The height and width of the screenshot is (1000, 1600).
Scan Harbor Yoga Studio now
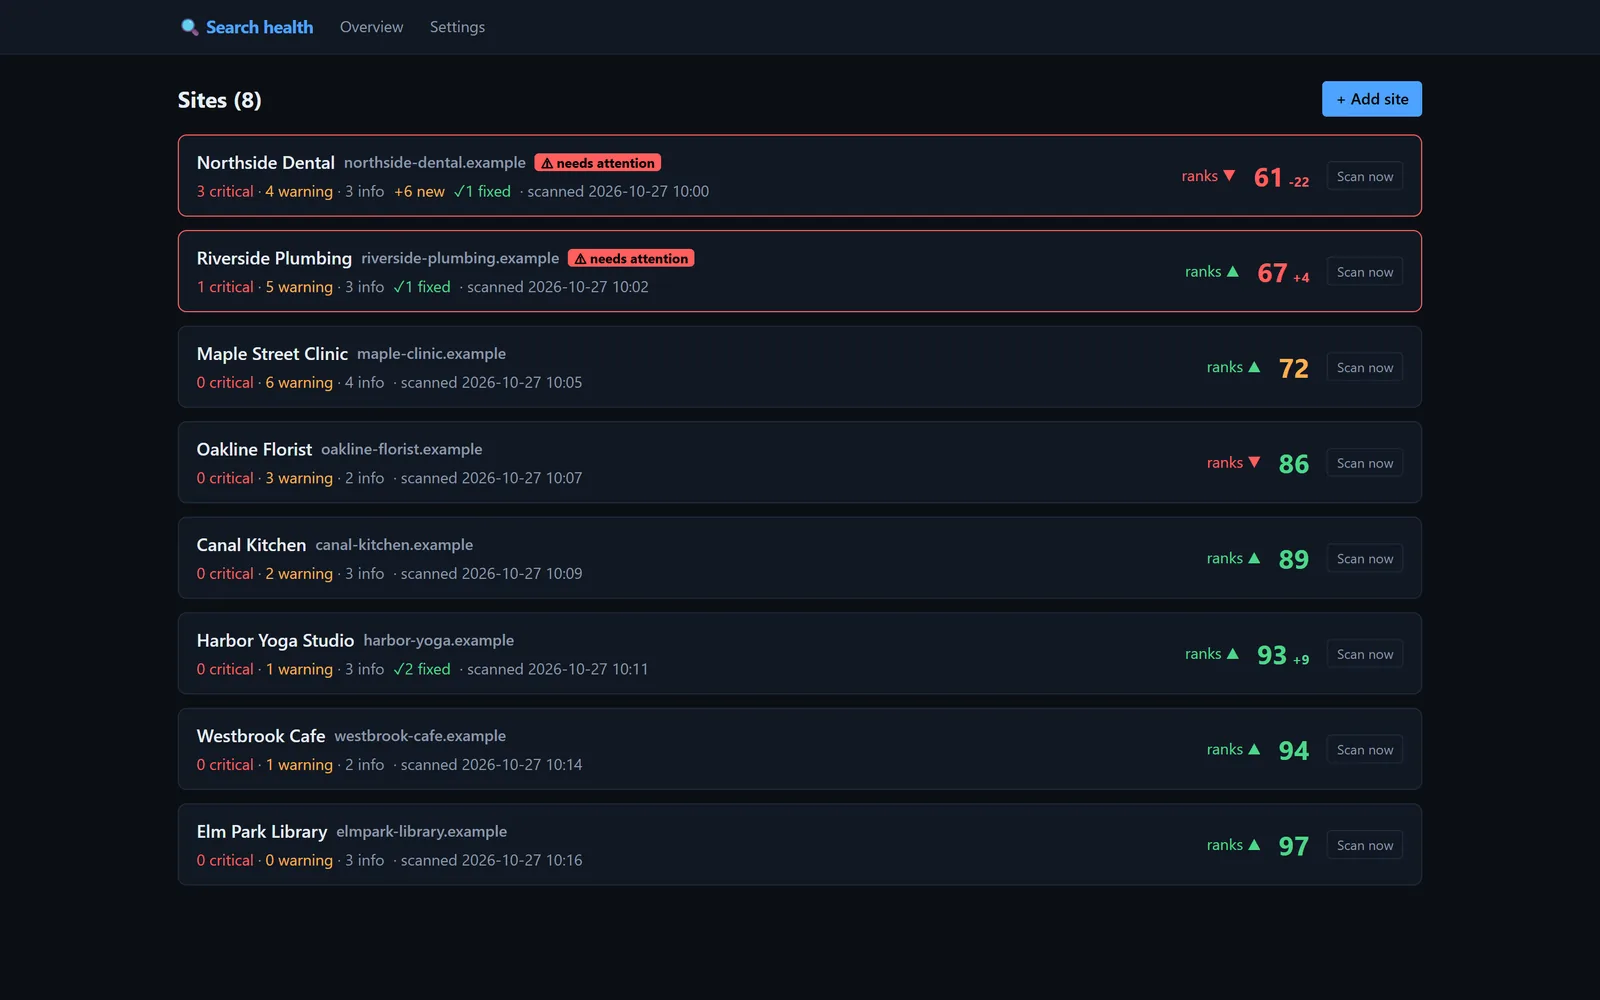coord(1365,654)
